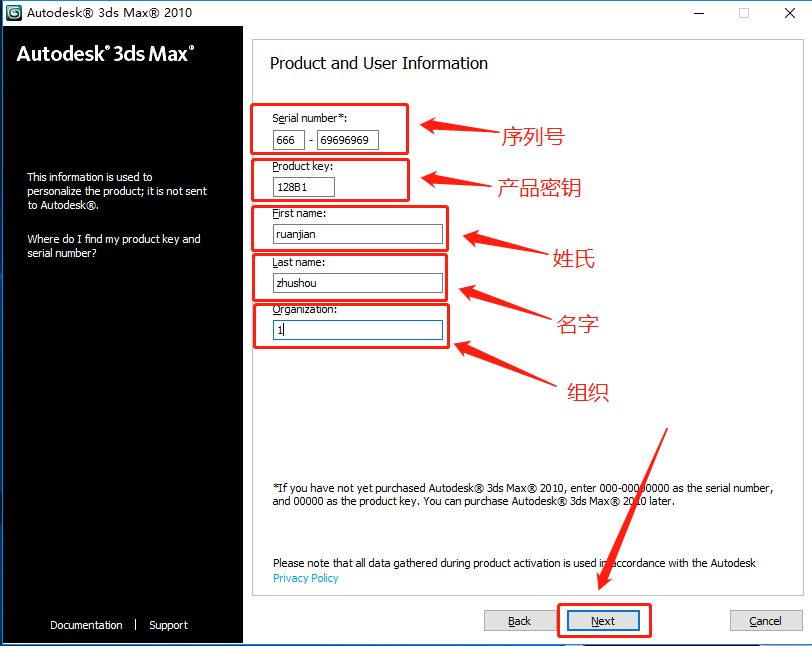Click the 'Organization:' label

coord(304,309)
